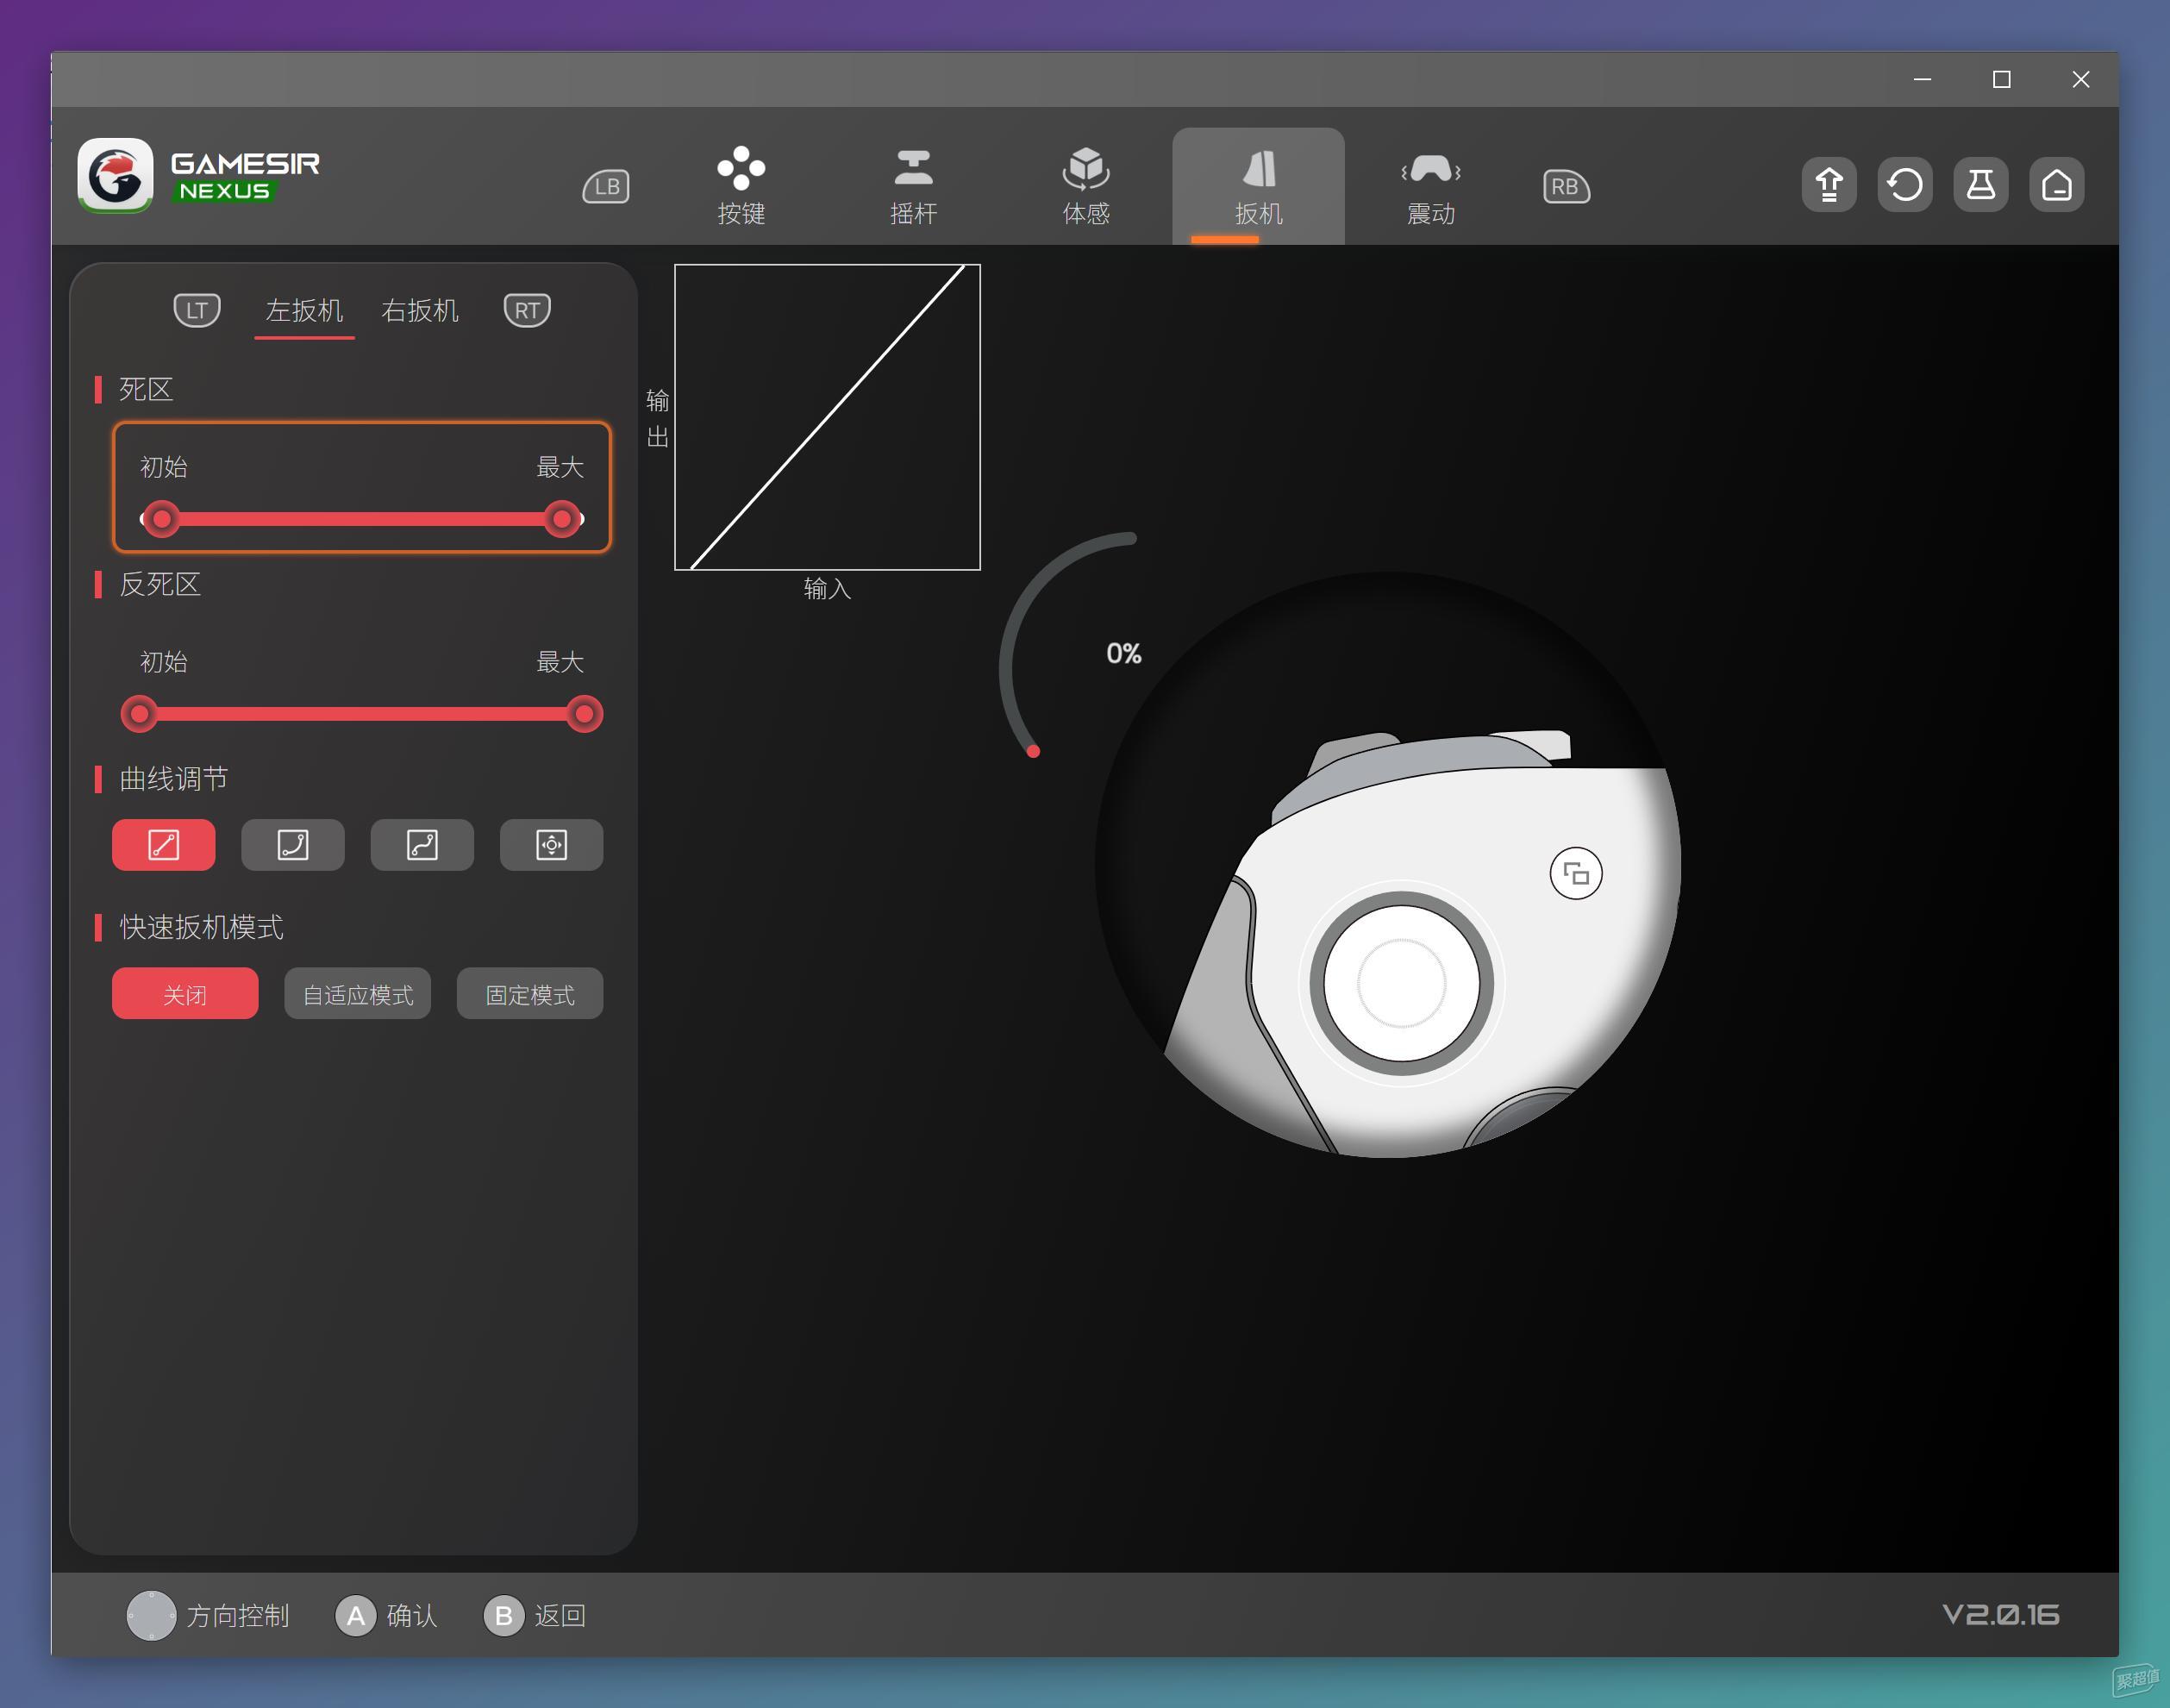Click the screenshot button on controller image
Screen dimensions: 2170x1708
(1576, 874)
